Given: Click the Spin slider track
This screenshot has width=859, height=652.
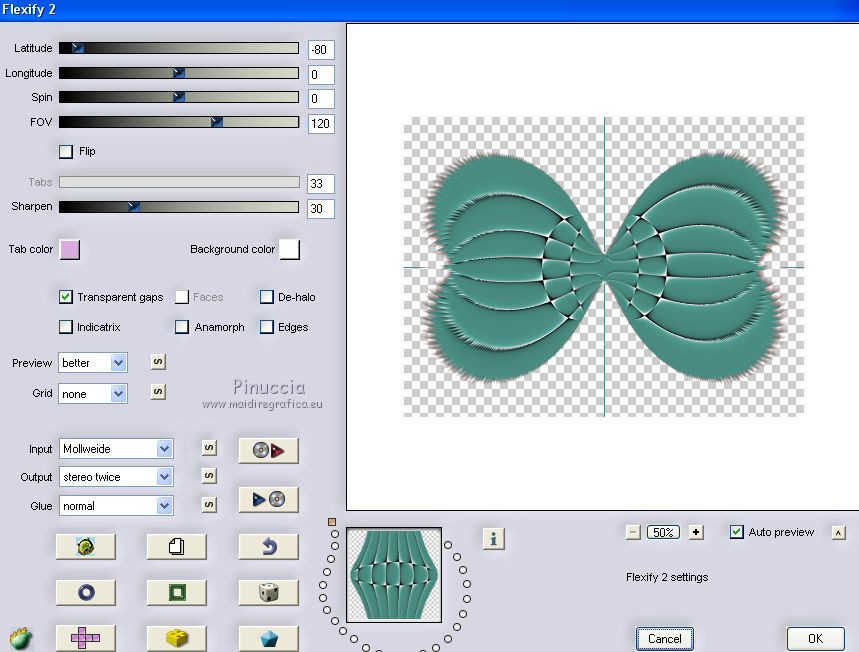Looking at the screenshot, I should tap(179, 97).
